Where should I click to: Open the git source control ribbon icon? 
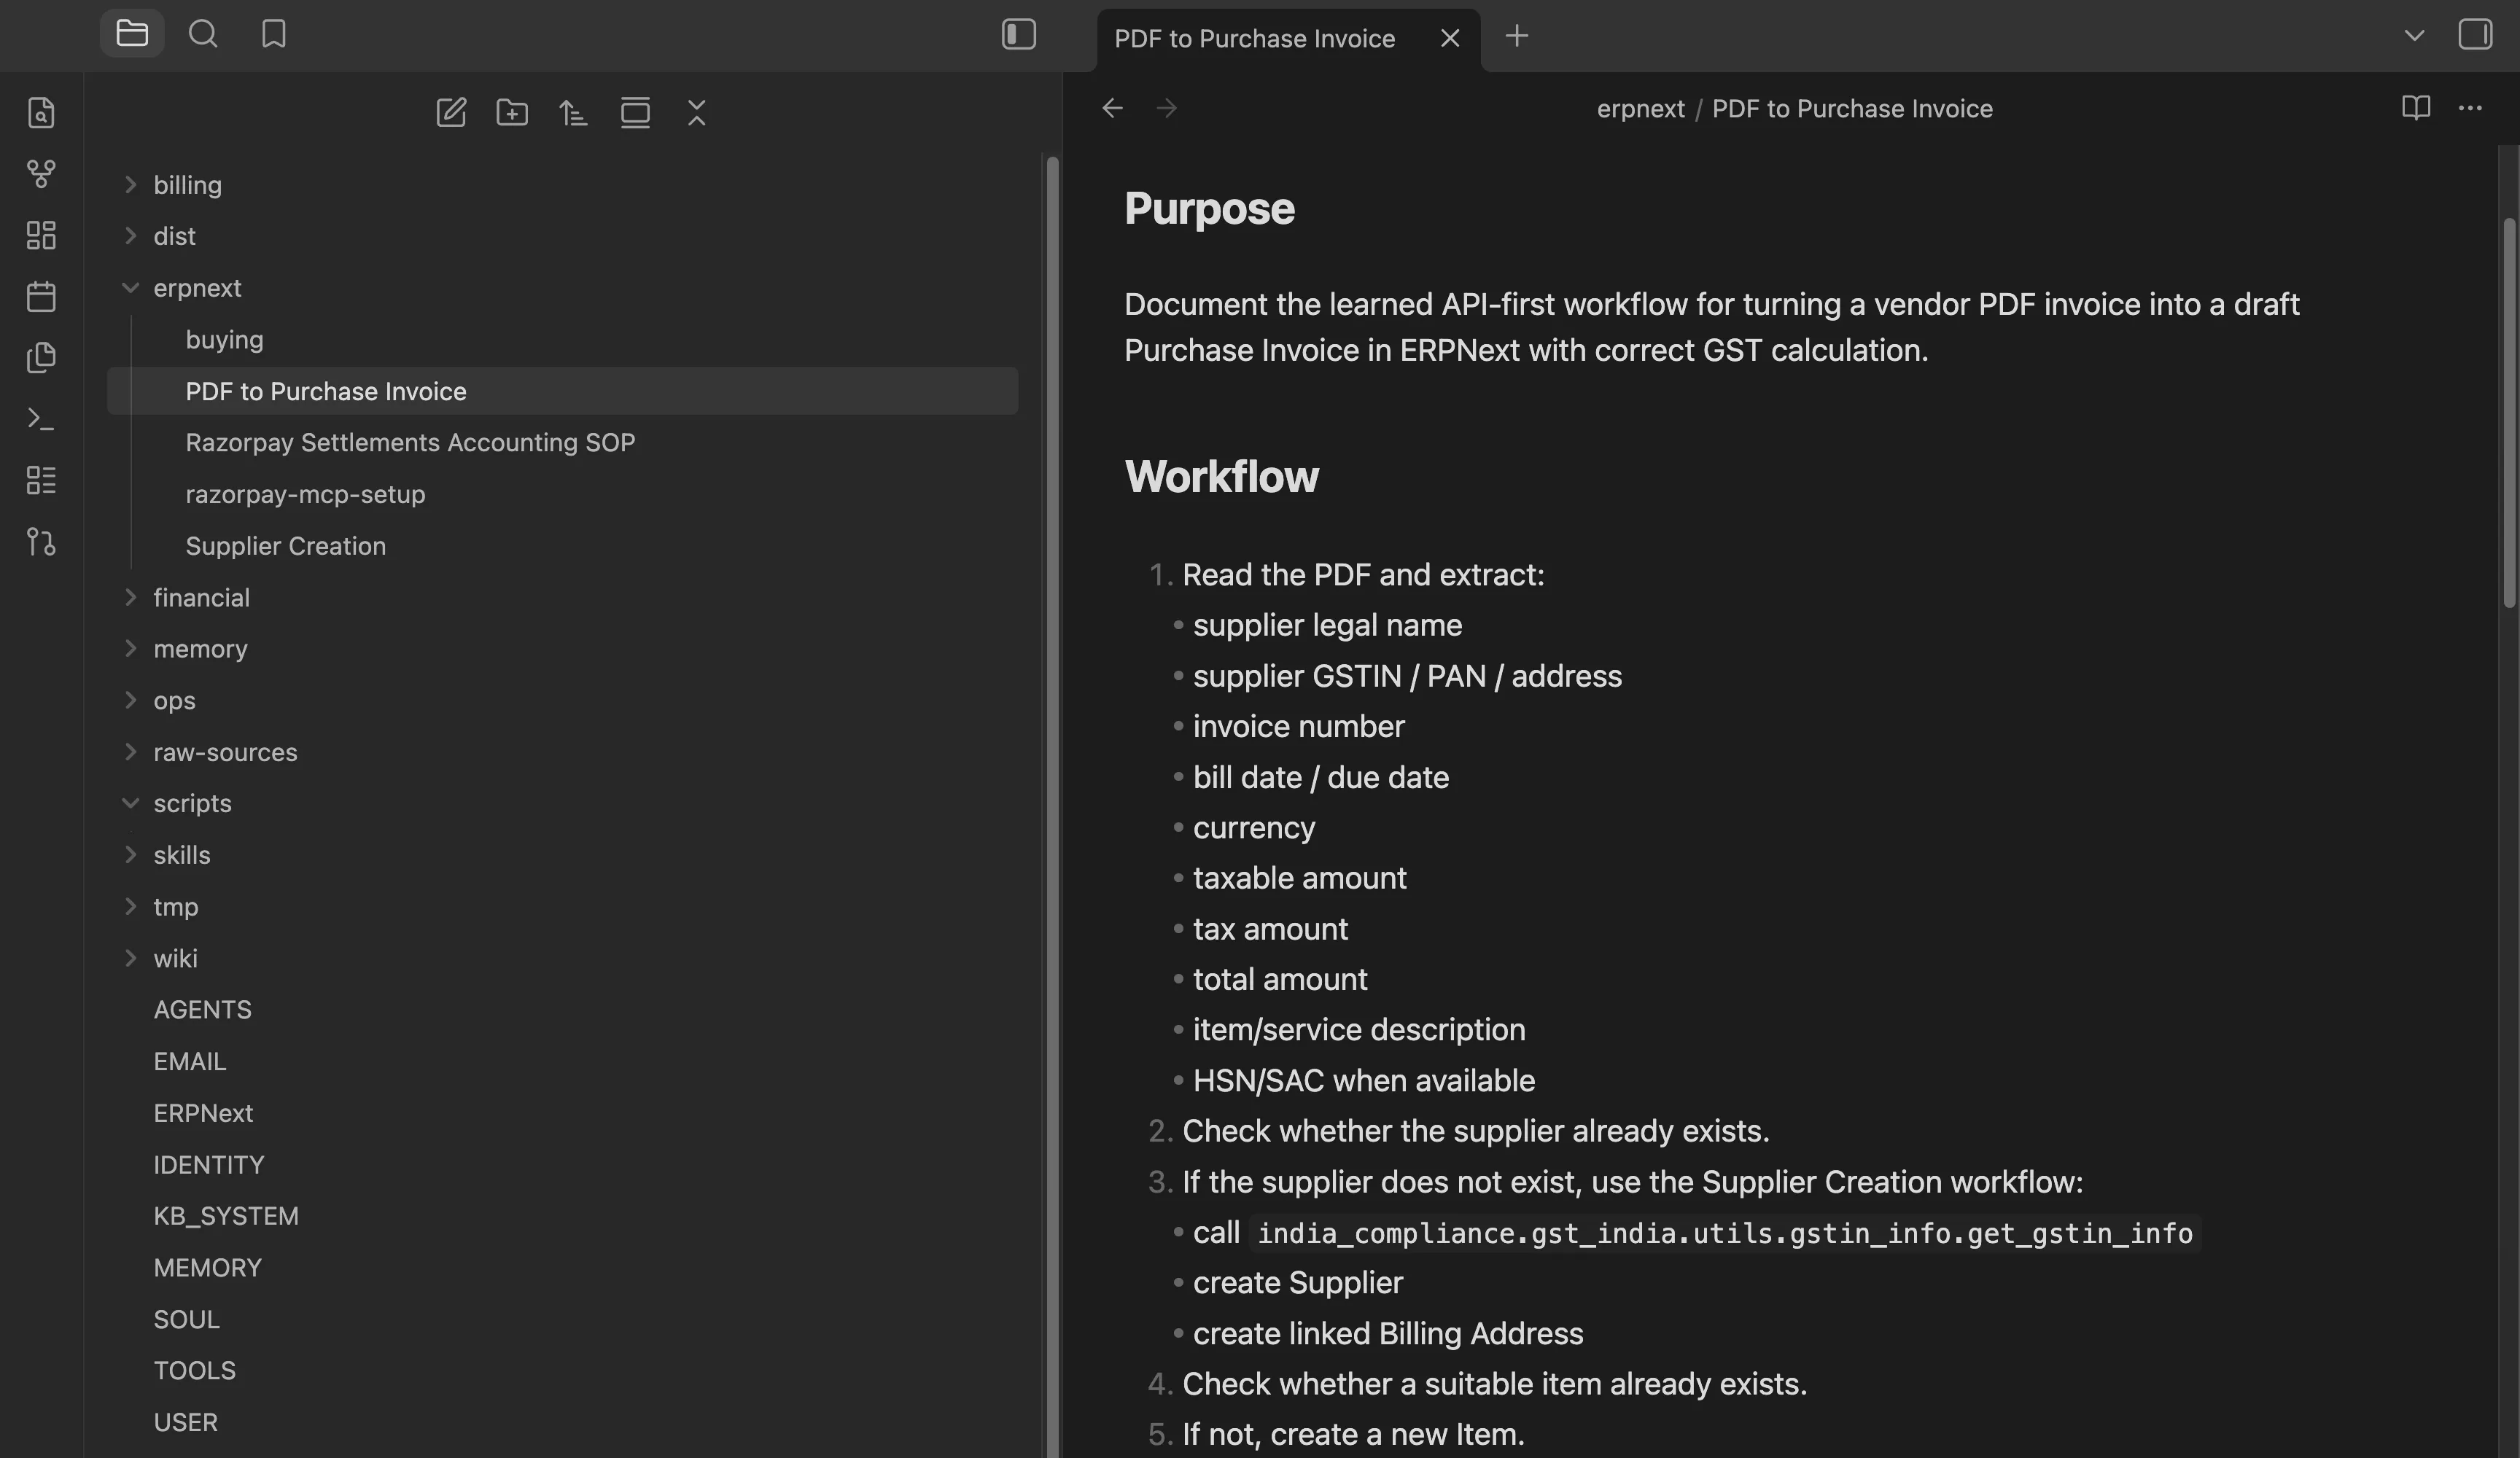point(41,542)
